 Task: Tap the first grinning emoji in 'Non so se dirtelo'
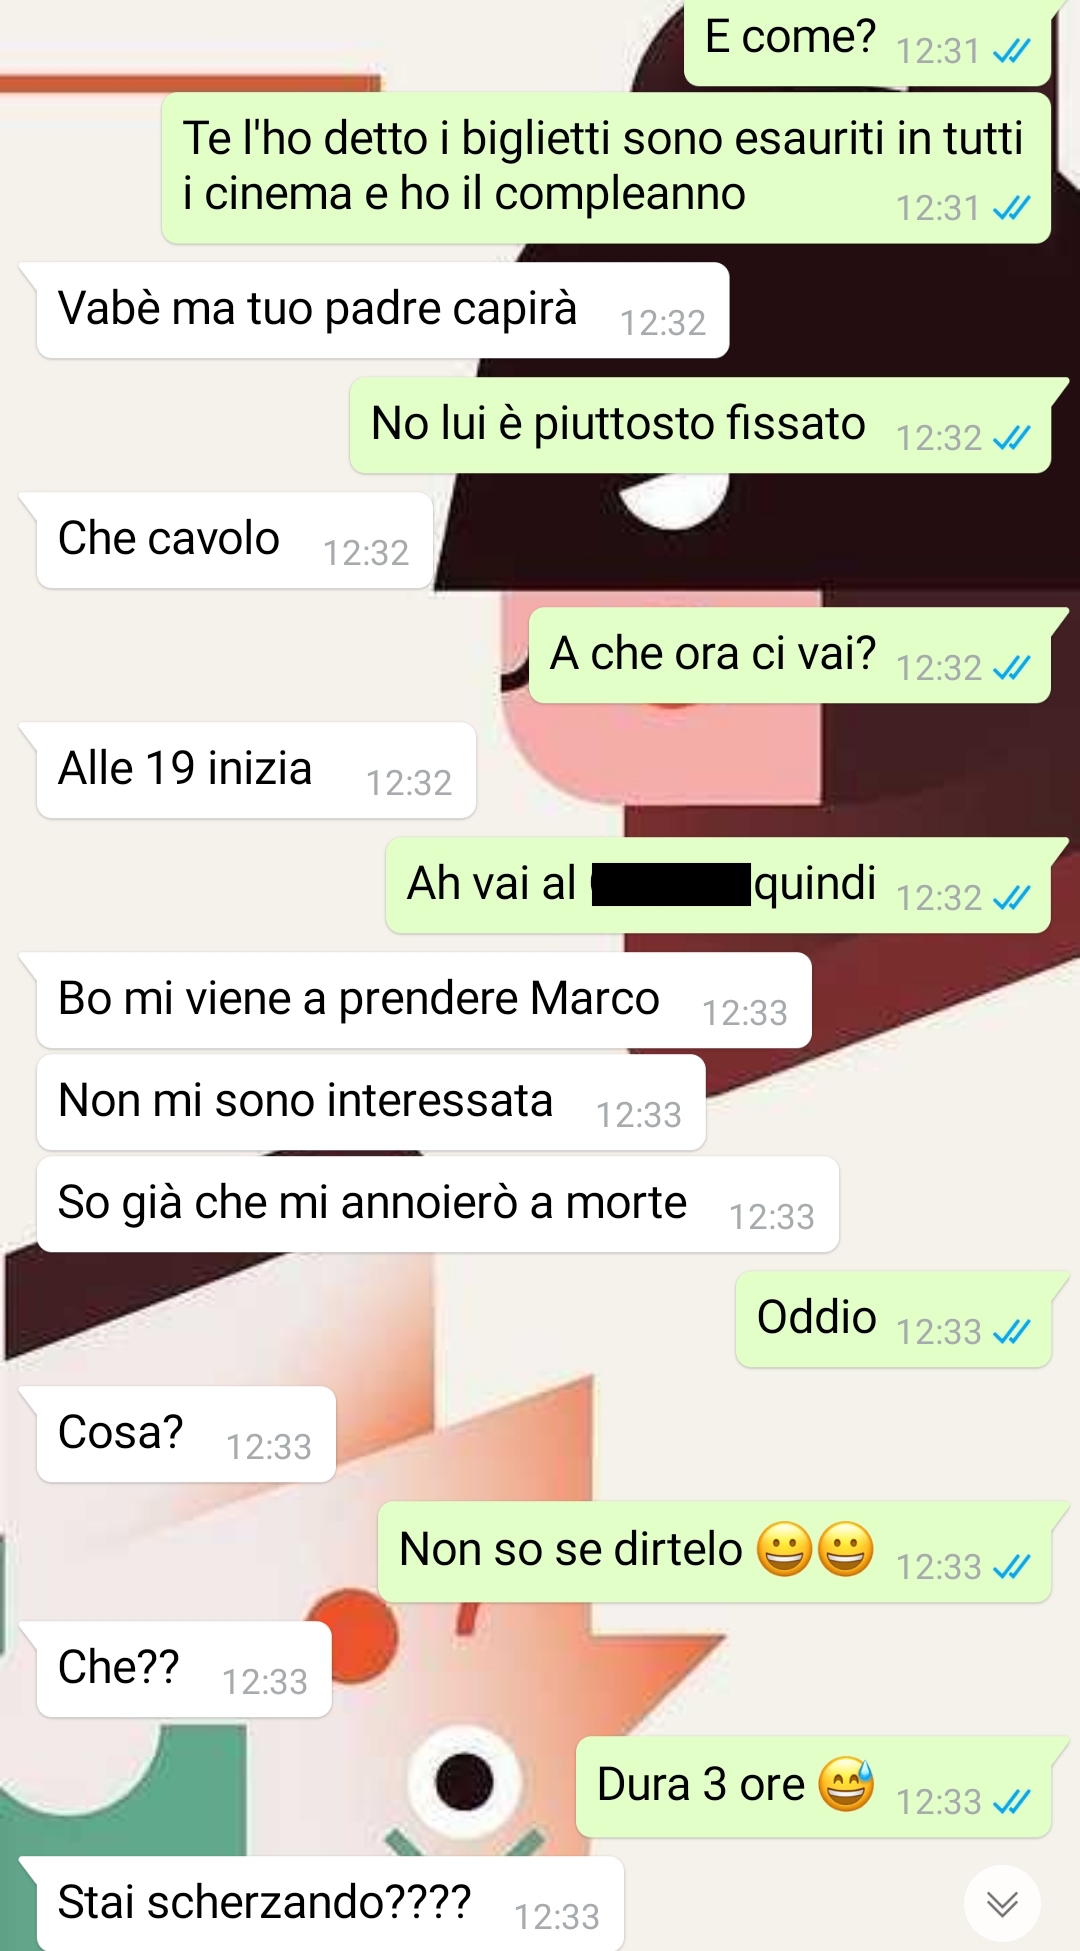785,1549
